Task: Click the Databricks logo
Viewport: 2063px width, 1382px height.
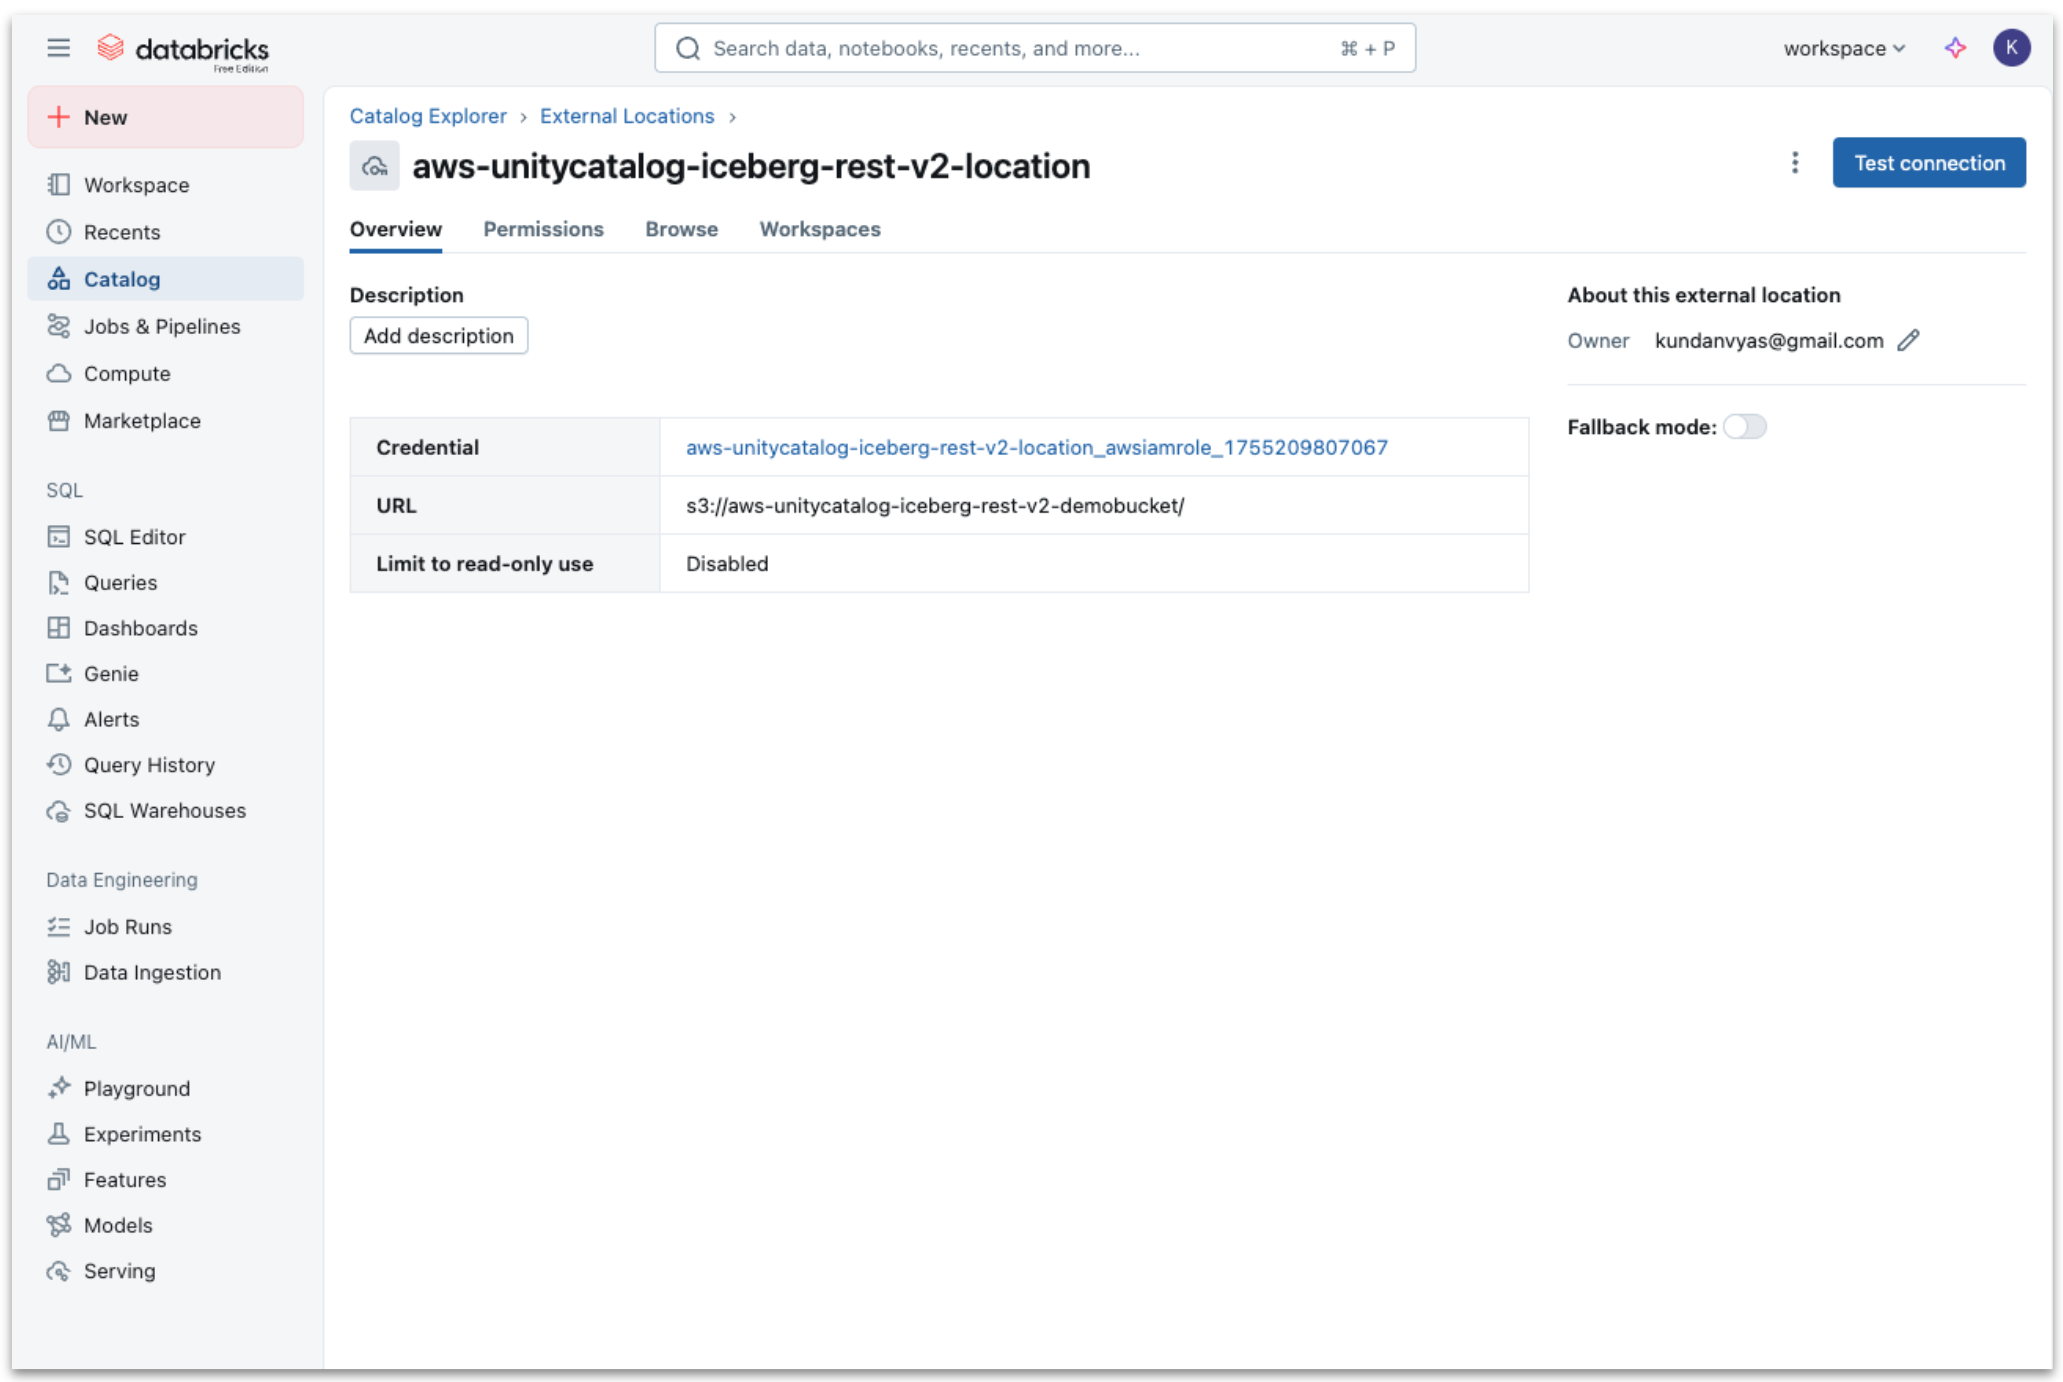Action: [183, 48]
